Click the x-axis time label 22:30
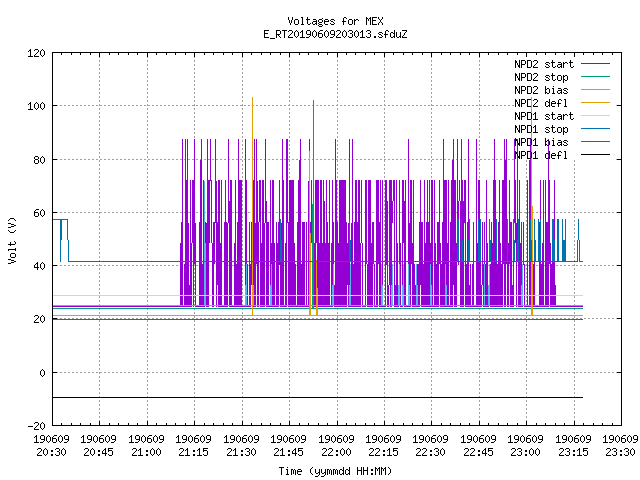 tap(431, 452)
